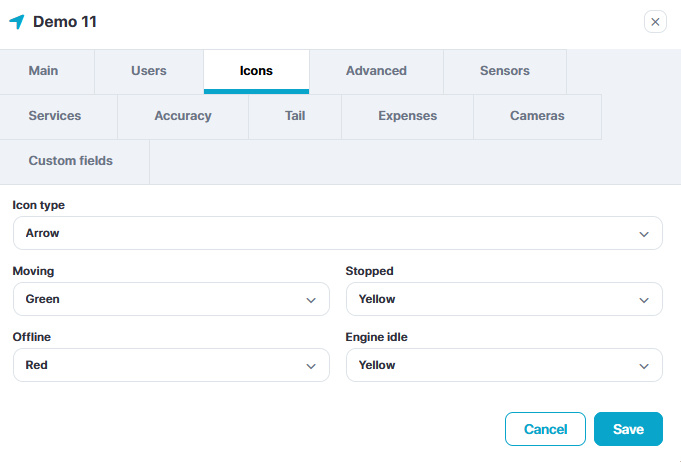Image resolution: width=681 pixels, height=462 pixels.
Task: Expand the Icon type dropdown
Action: 337,233
